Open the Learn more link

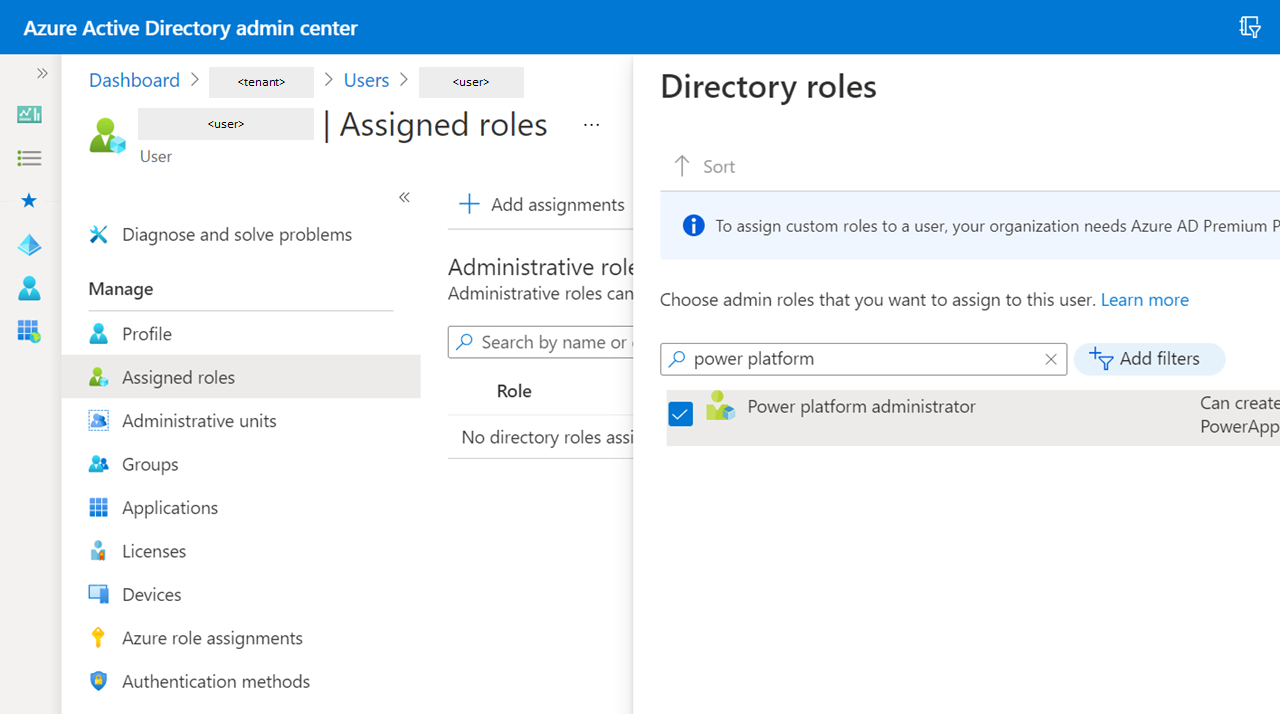(x=1144, y=300)
